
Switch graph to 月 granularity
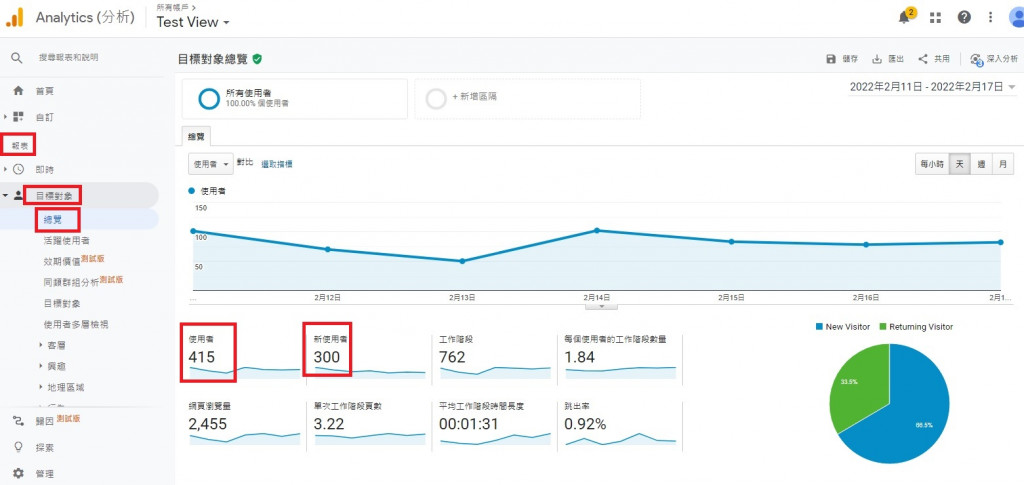click(x=1002, y=164)
